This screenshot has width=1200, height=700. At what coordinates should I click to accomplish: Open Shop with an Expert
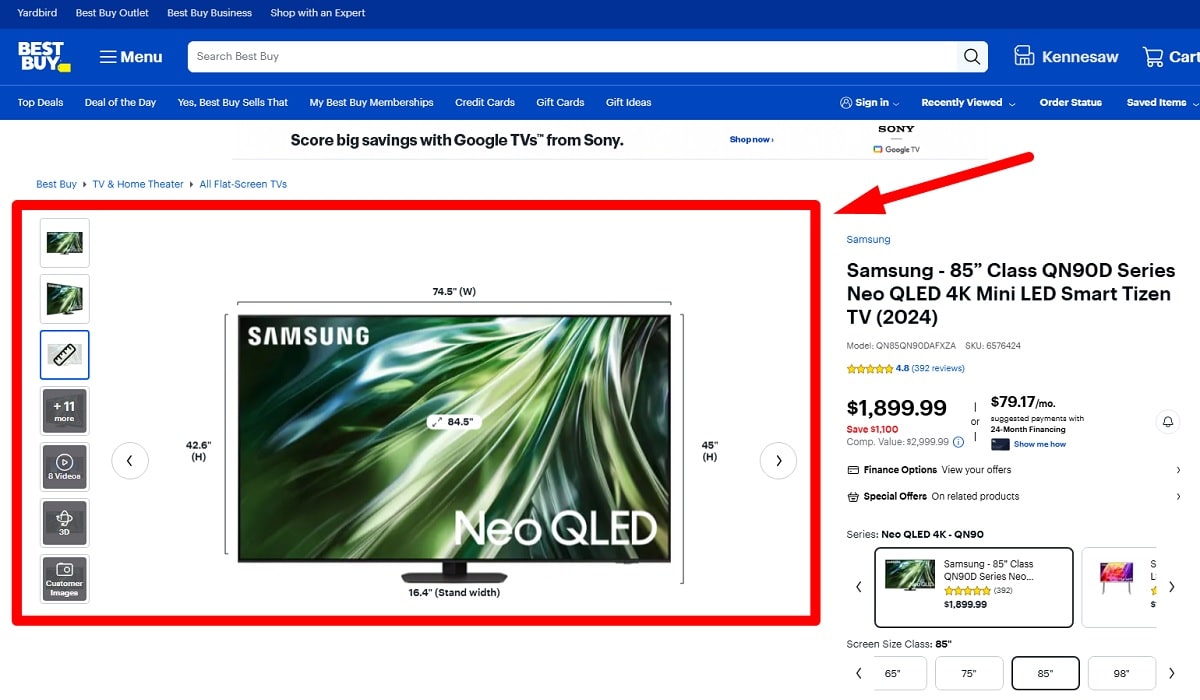tap(317, 13)
